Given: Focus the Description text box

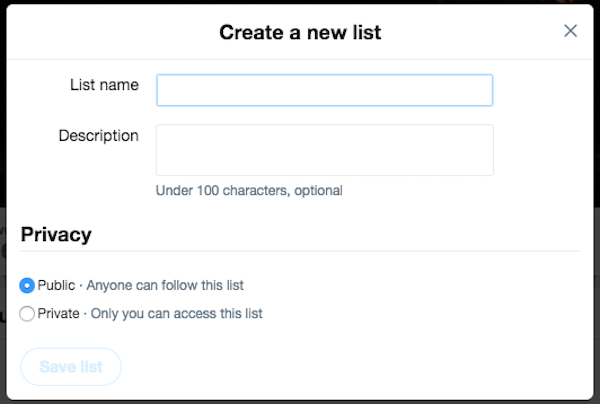Looking at the screenshot, I should 324,150.
